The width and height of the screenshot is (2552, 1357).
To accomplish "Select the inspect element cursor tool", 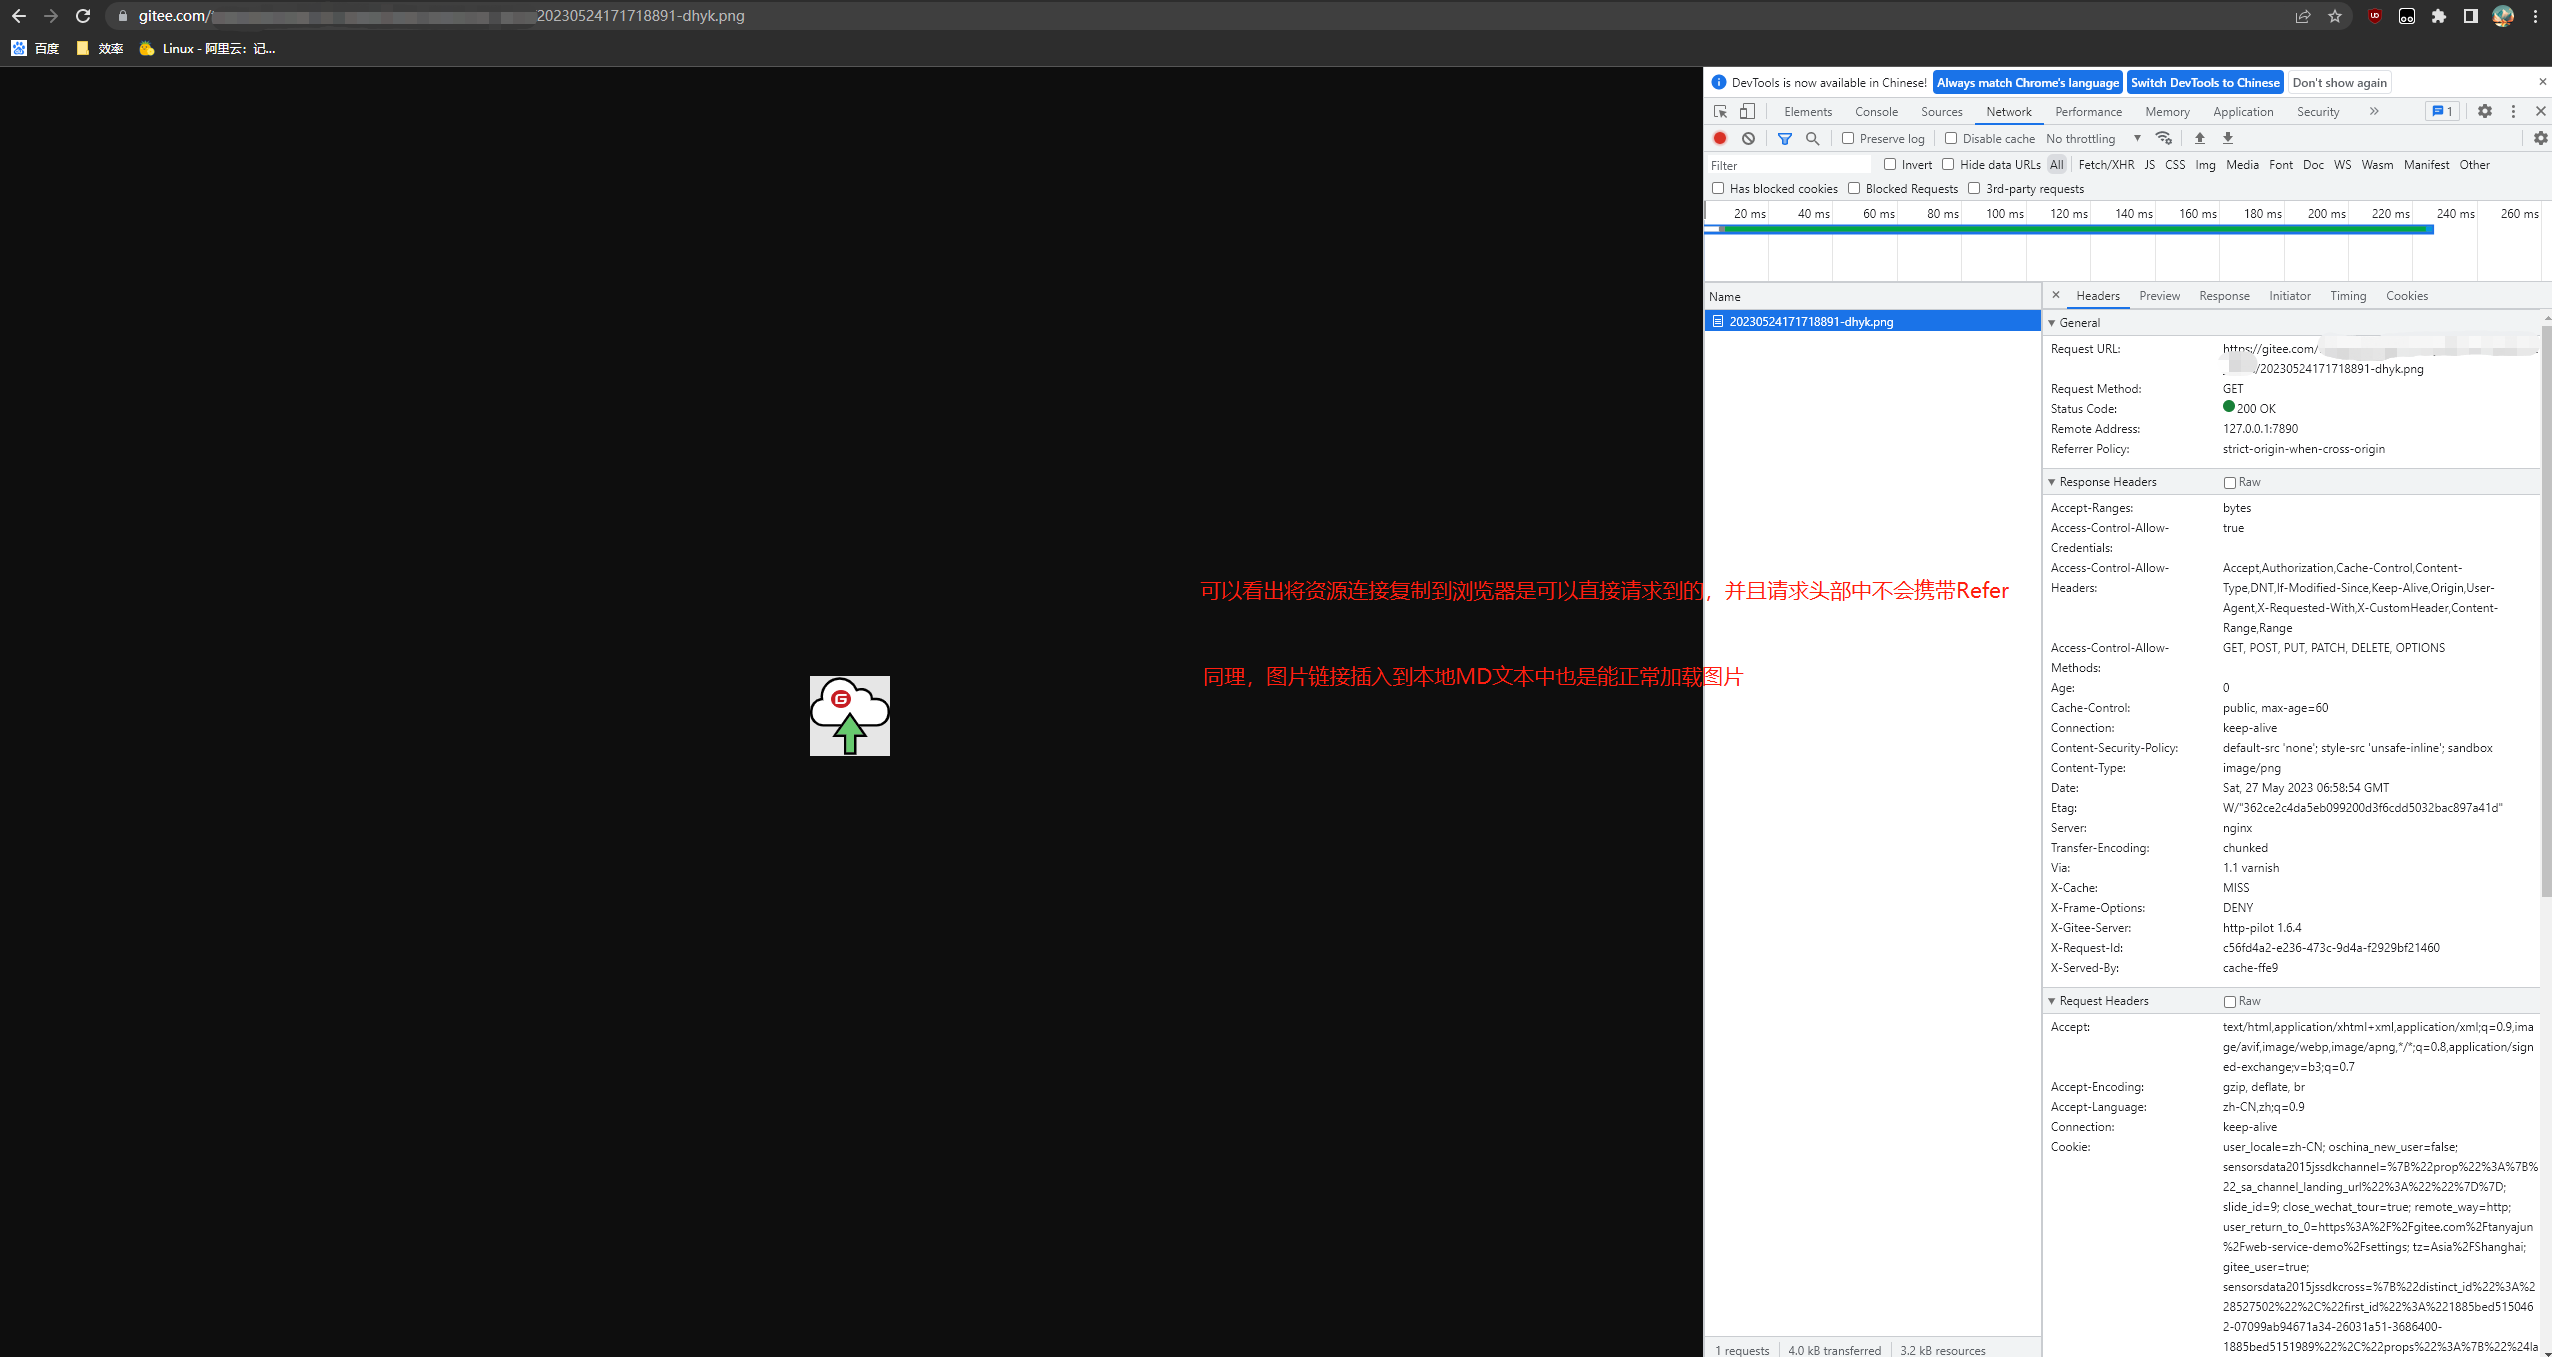I will pos(1721,111).
